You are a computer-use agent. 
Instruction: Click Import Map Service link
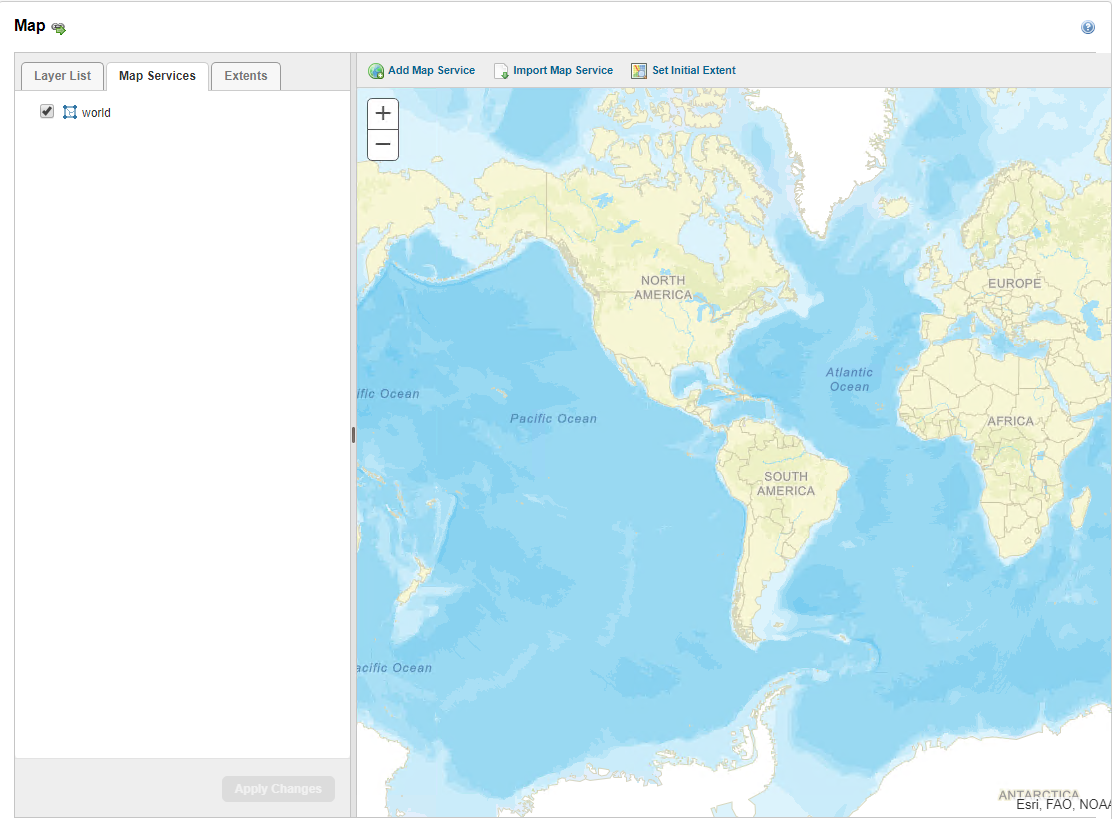coord(563,70)
